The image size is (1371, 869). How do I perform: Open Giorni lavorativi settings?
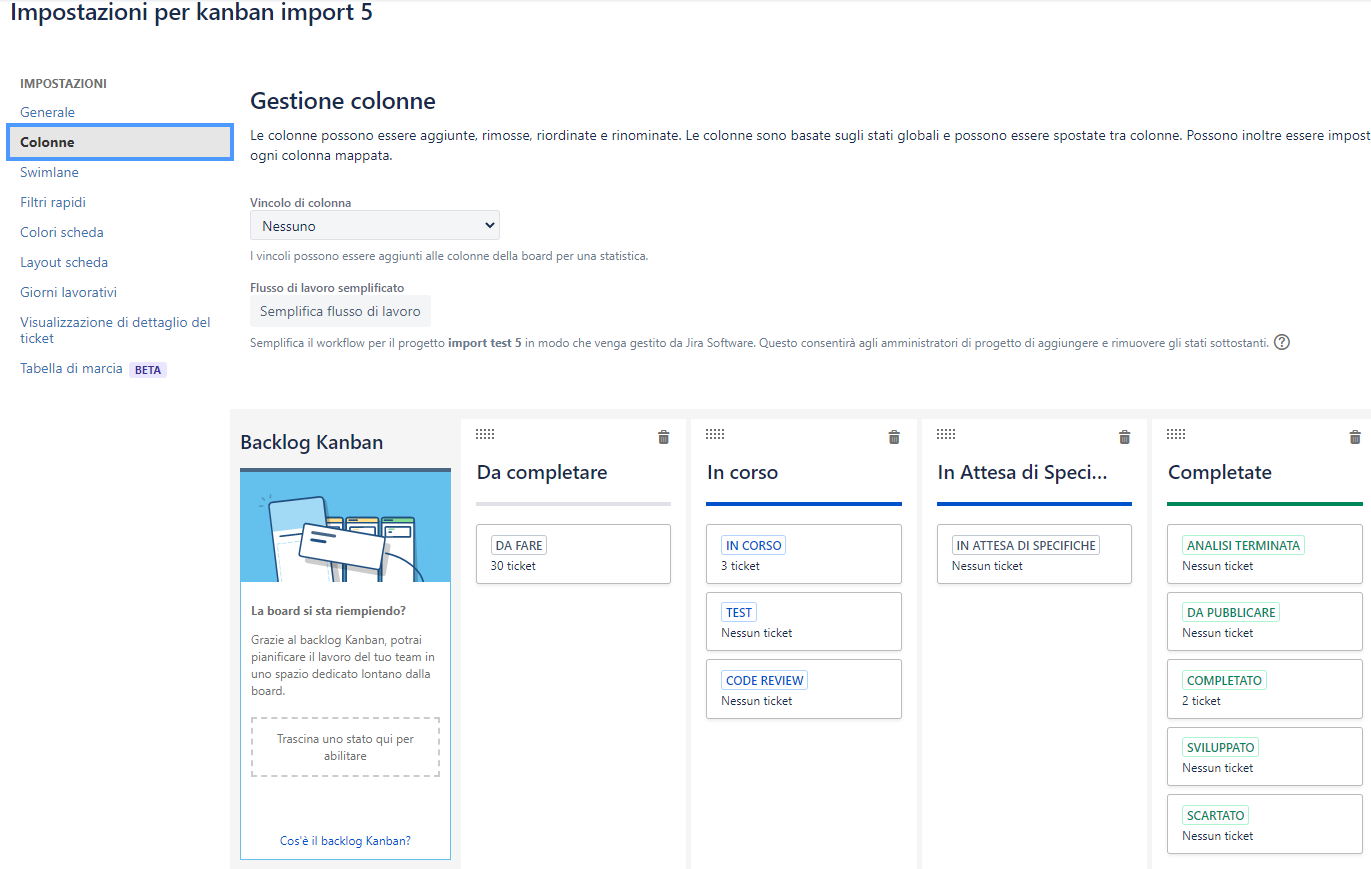[x=68, y=292]
